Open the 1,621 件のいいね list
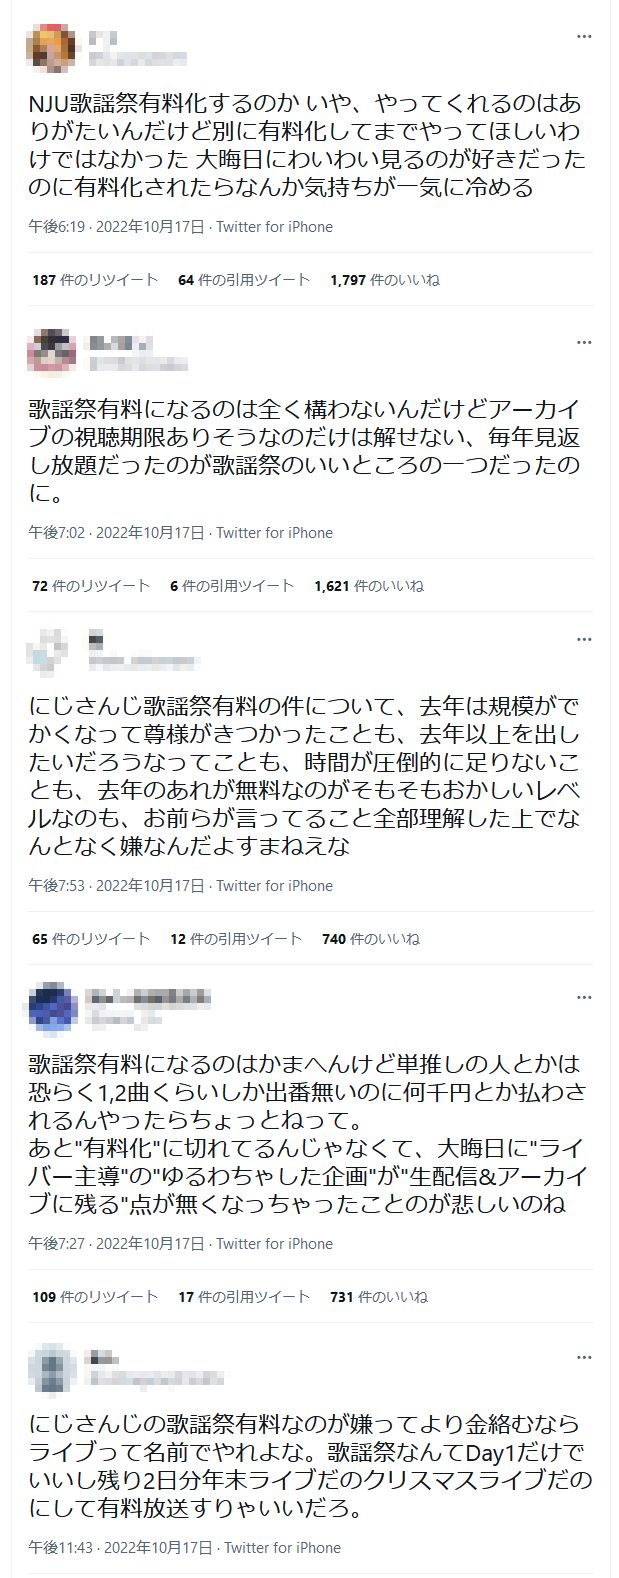This screenshot has width=619, height=1578. point(368,586)
